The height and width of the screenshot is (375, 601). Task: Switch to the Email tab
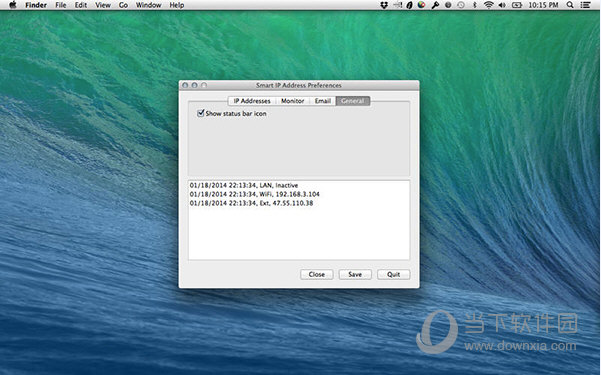[323, 101]
